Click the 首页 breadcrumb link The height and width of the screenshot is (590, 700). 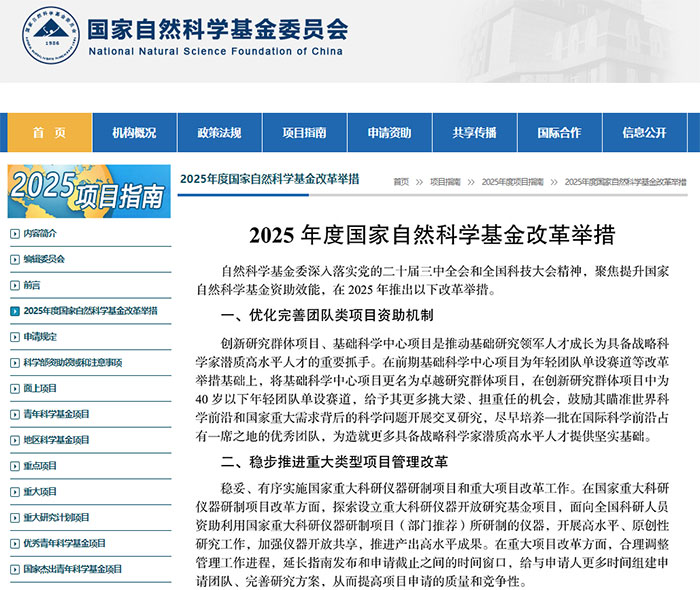pyautogui.click(x=401, y=182)
